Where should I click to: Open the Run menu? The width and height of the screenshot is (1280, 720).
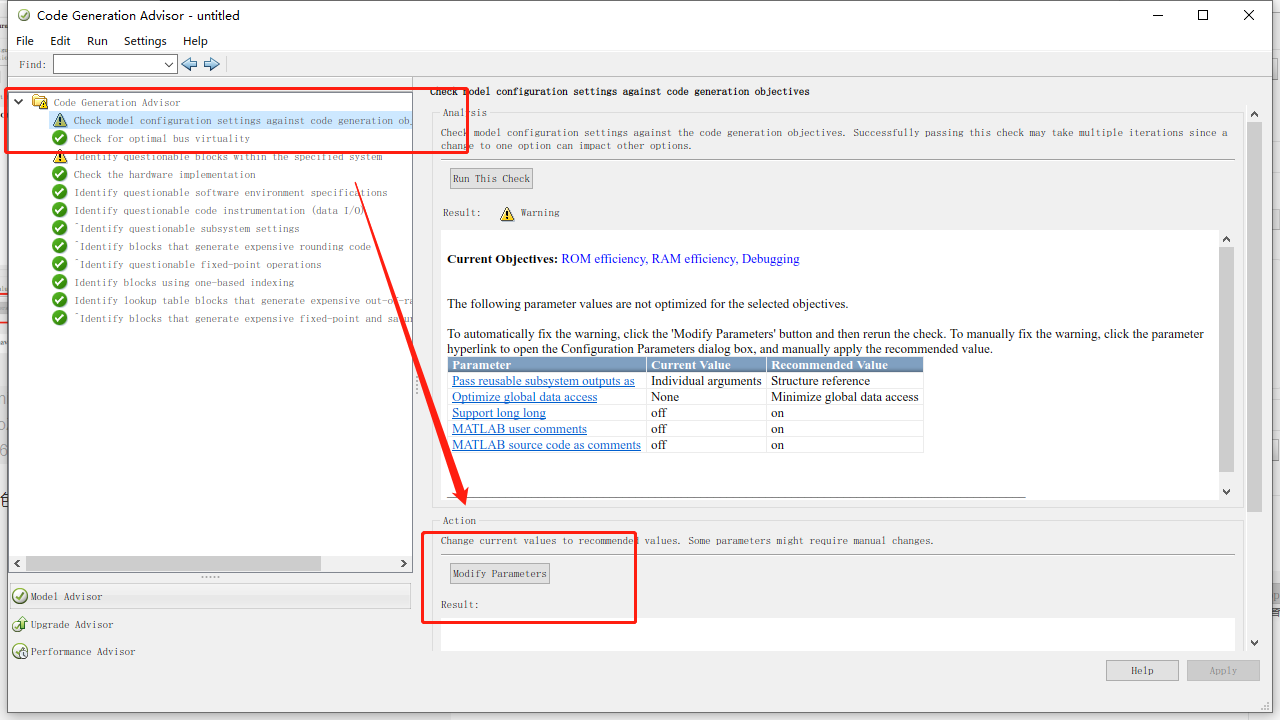coord(97,41)
